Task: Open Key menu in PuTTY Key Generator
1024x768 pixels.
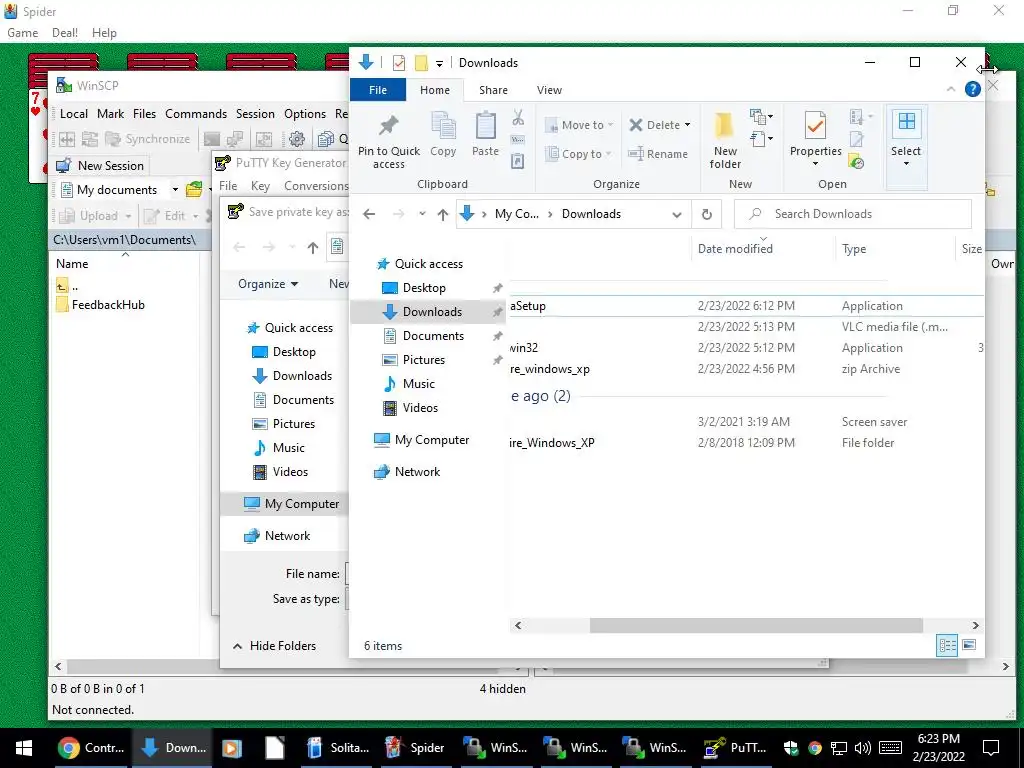Action: click(x=260, y=186)
